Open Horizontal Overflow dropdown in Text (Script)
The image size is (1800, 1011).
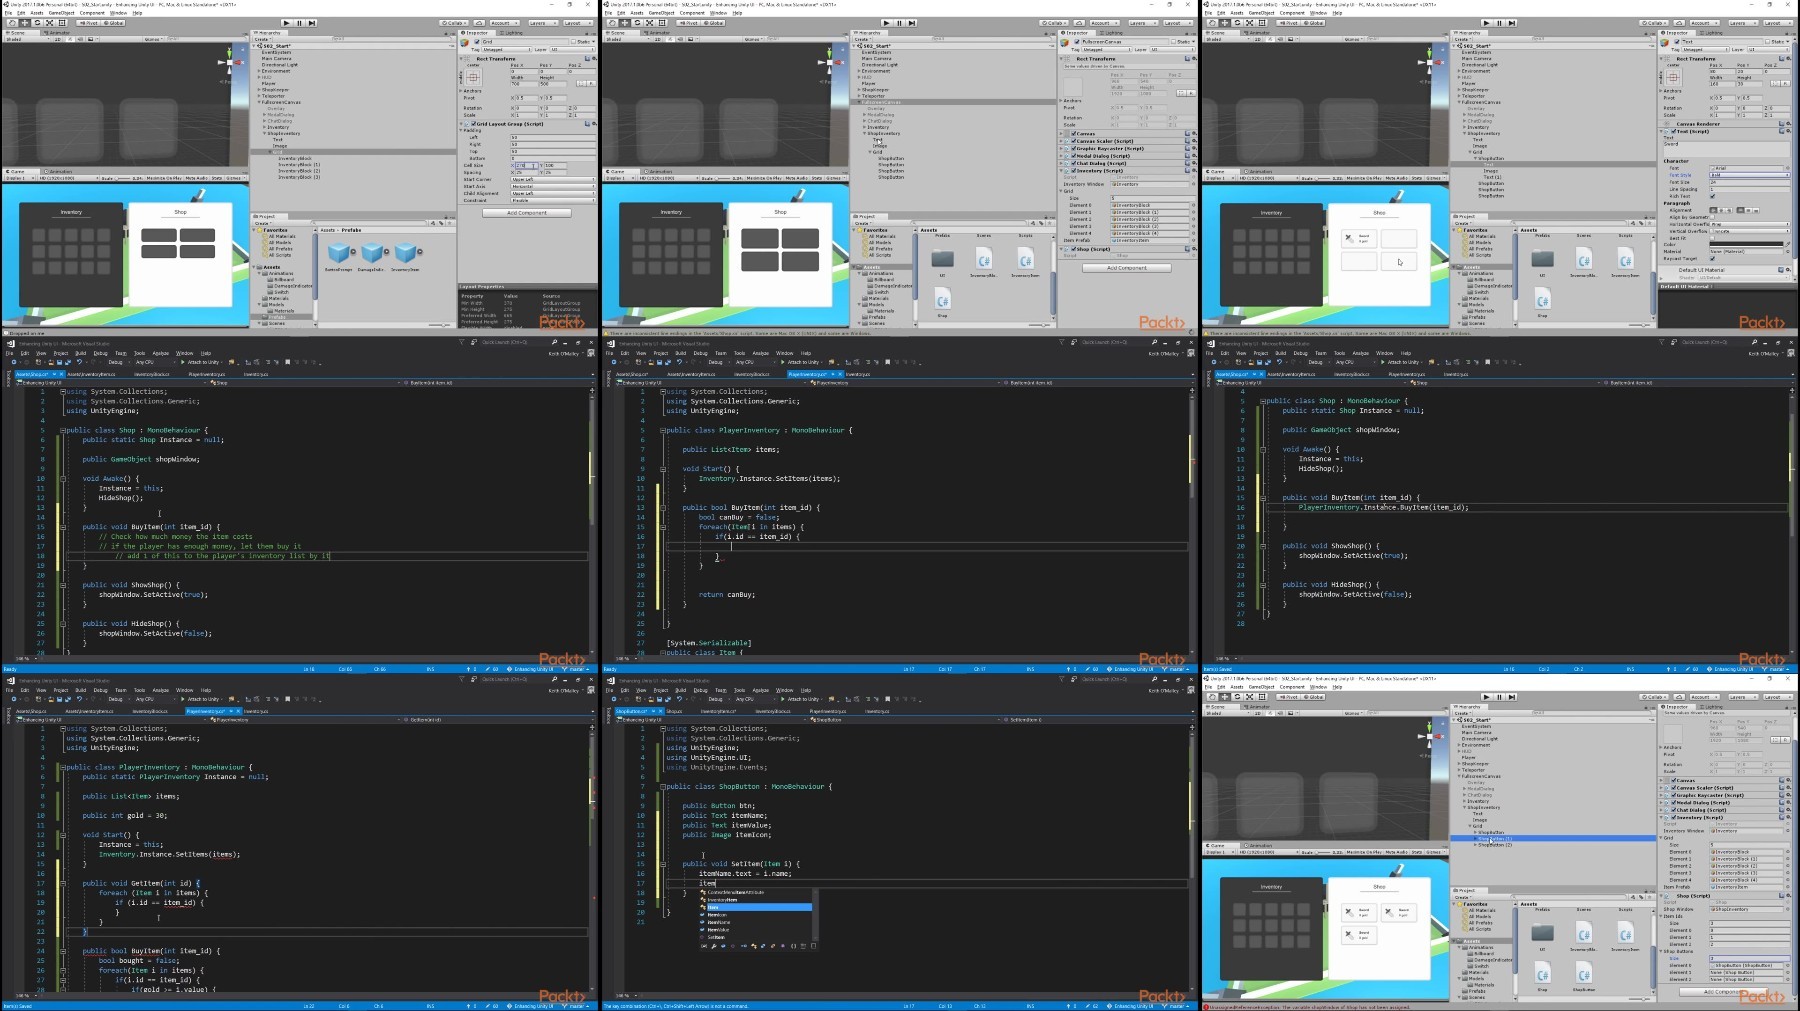[x=1750, y=224]
